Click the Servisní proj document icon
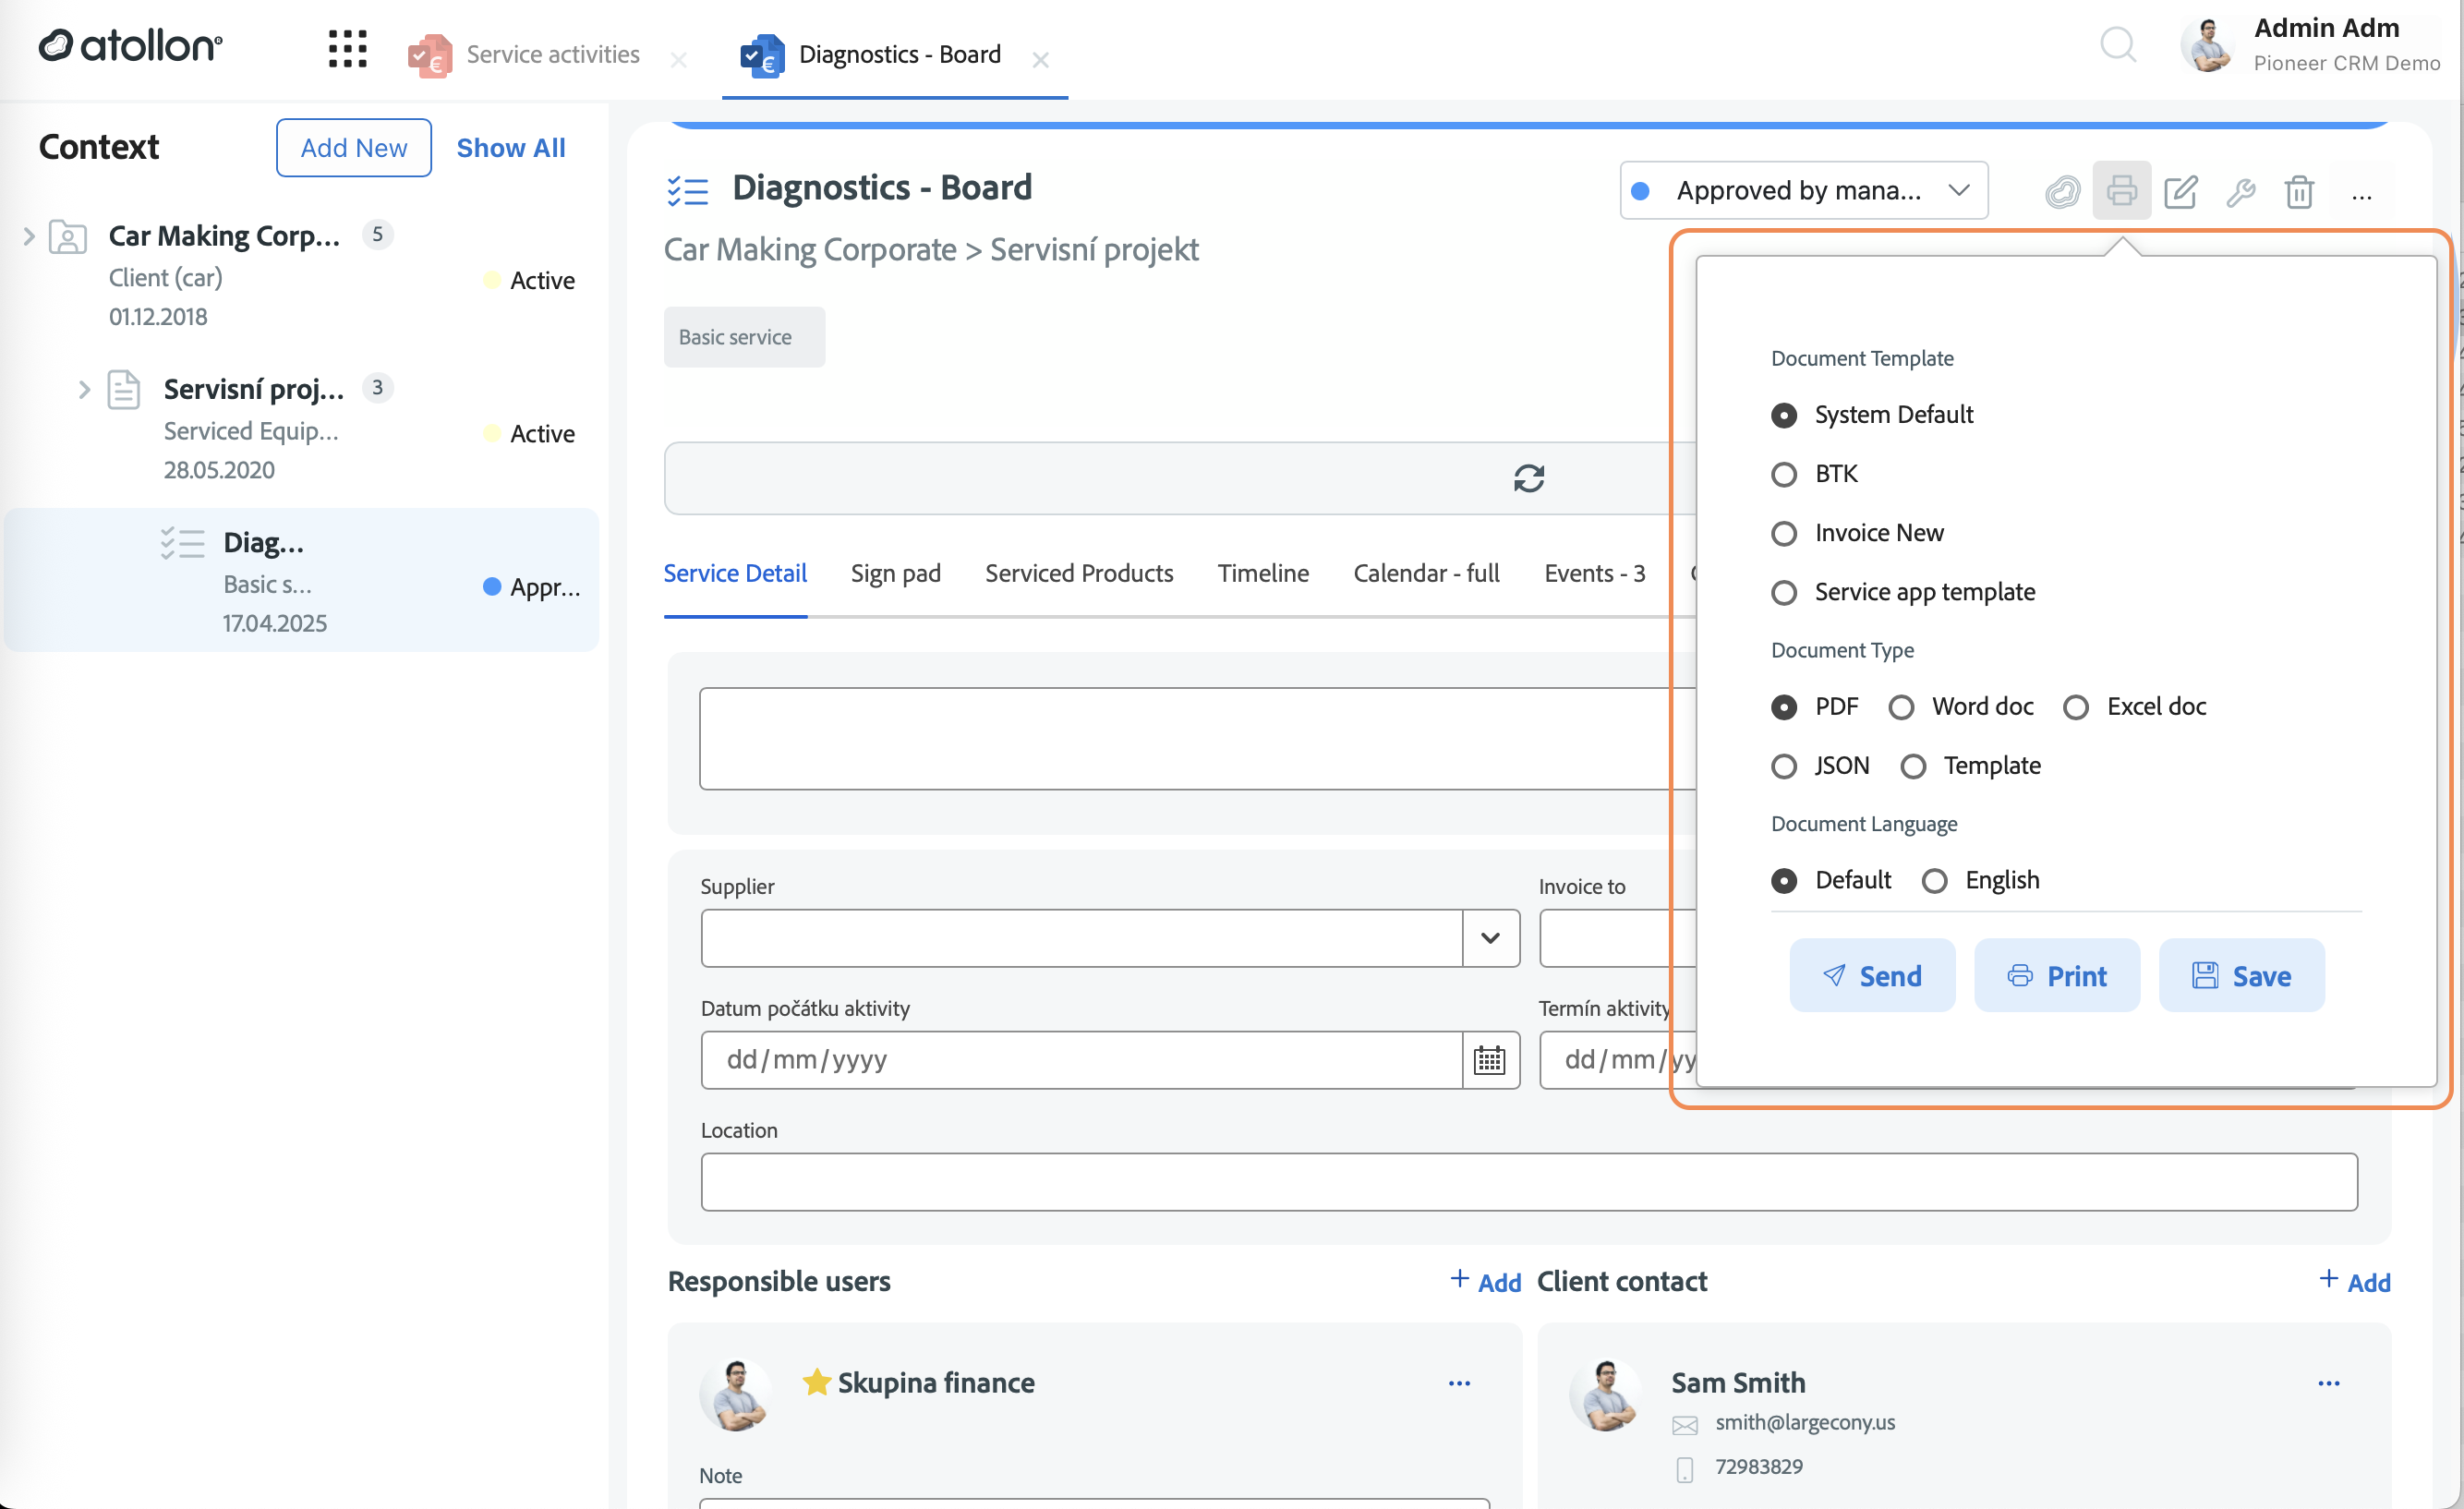 123,390
